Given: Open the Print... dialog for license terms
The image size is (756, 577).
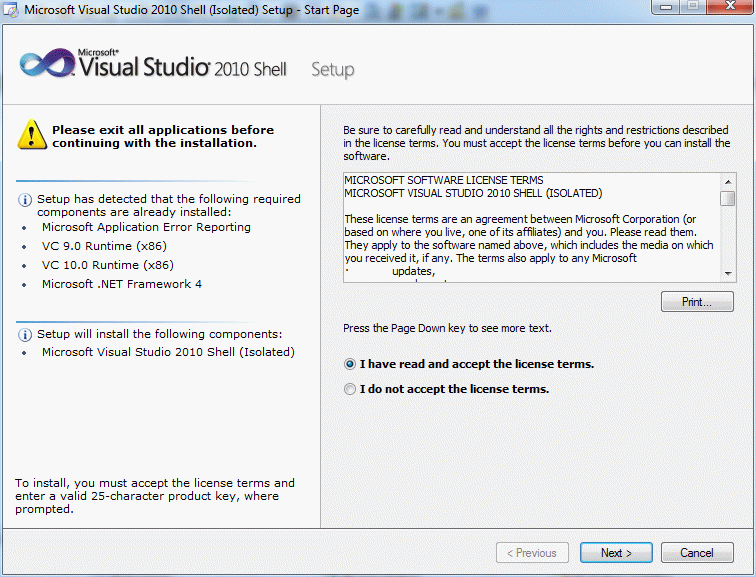Looking at the screenshot, I should pos(697,302).
